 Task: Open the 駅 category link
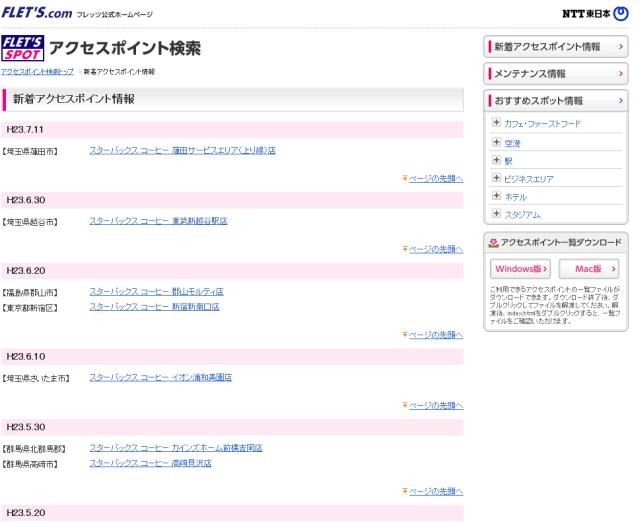508,161
